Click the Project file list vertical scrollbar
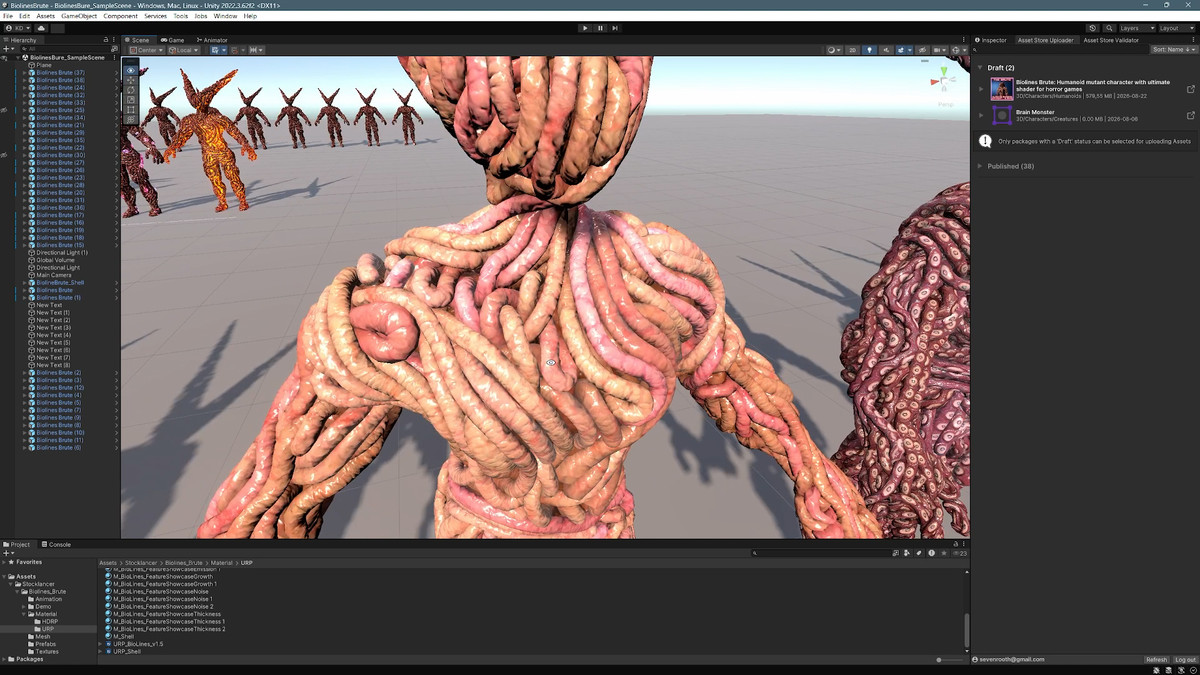This screenshot has height=675, width=1200. click(x=966, y=632)
